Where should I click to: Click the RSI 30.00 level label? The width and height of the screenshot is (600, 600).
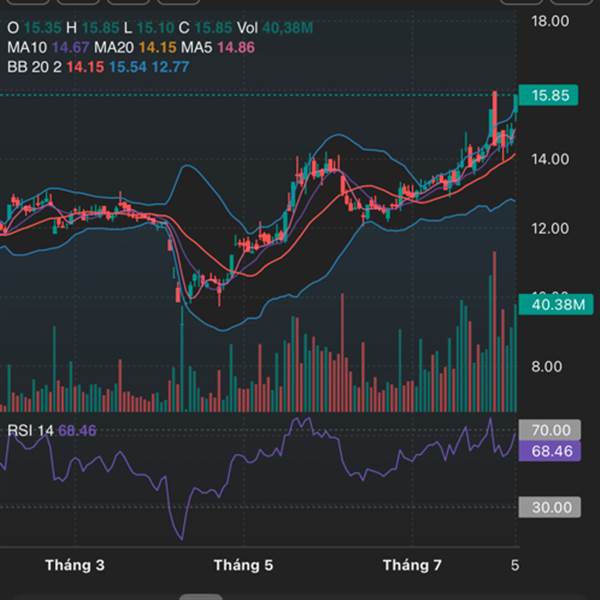click(549, 507)
